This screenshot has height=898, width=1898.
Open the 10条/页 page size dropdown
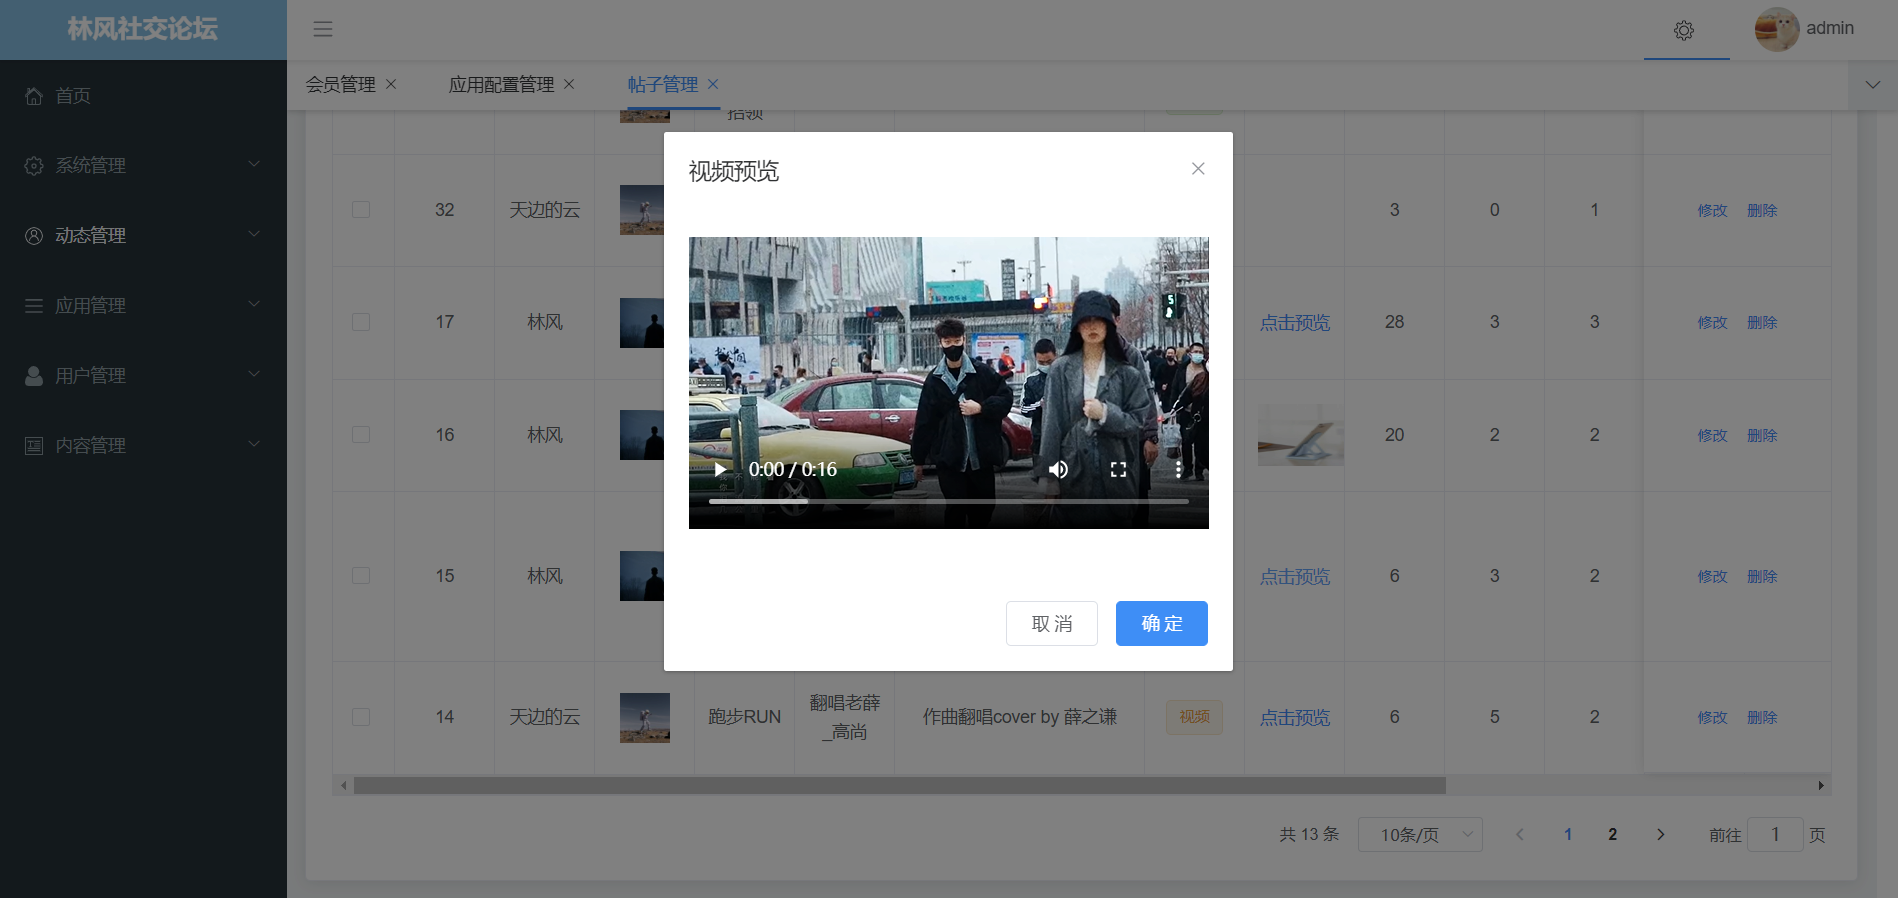point(1419,834)
